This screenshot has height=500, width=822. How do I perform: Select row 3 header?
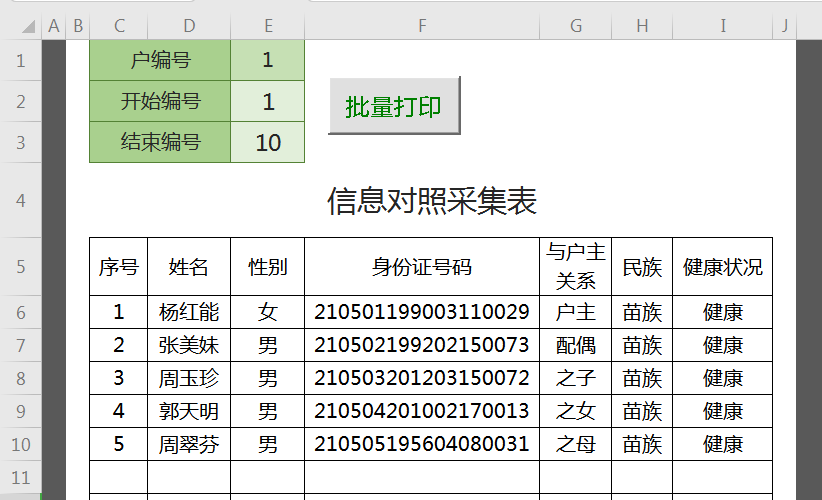pyautogui.click(x=20, y=142)
